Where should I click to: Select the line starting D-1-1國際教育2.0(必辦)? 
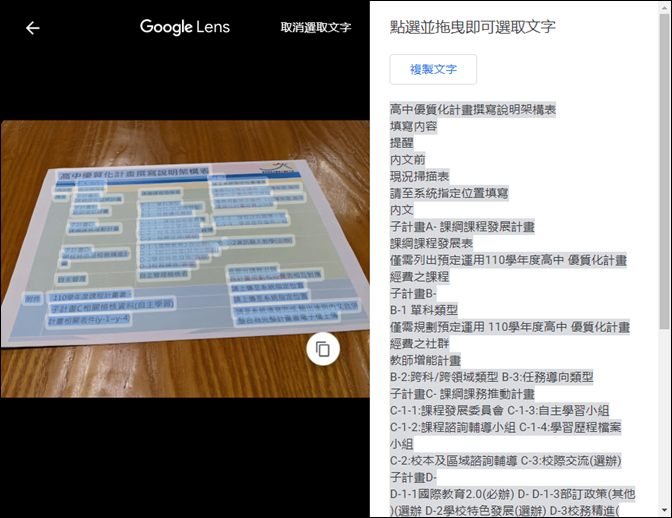[512, 494]
